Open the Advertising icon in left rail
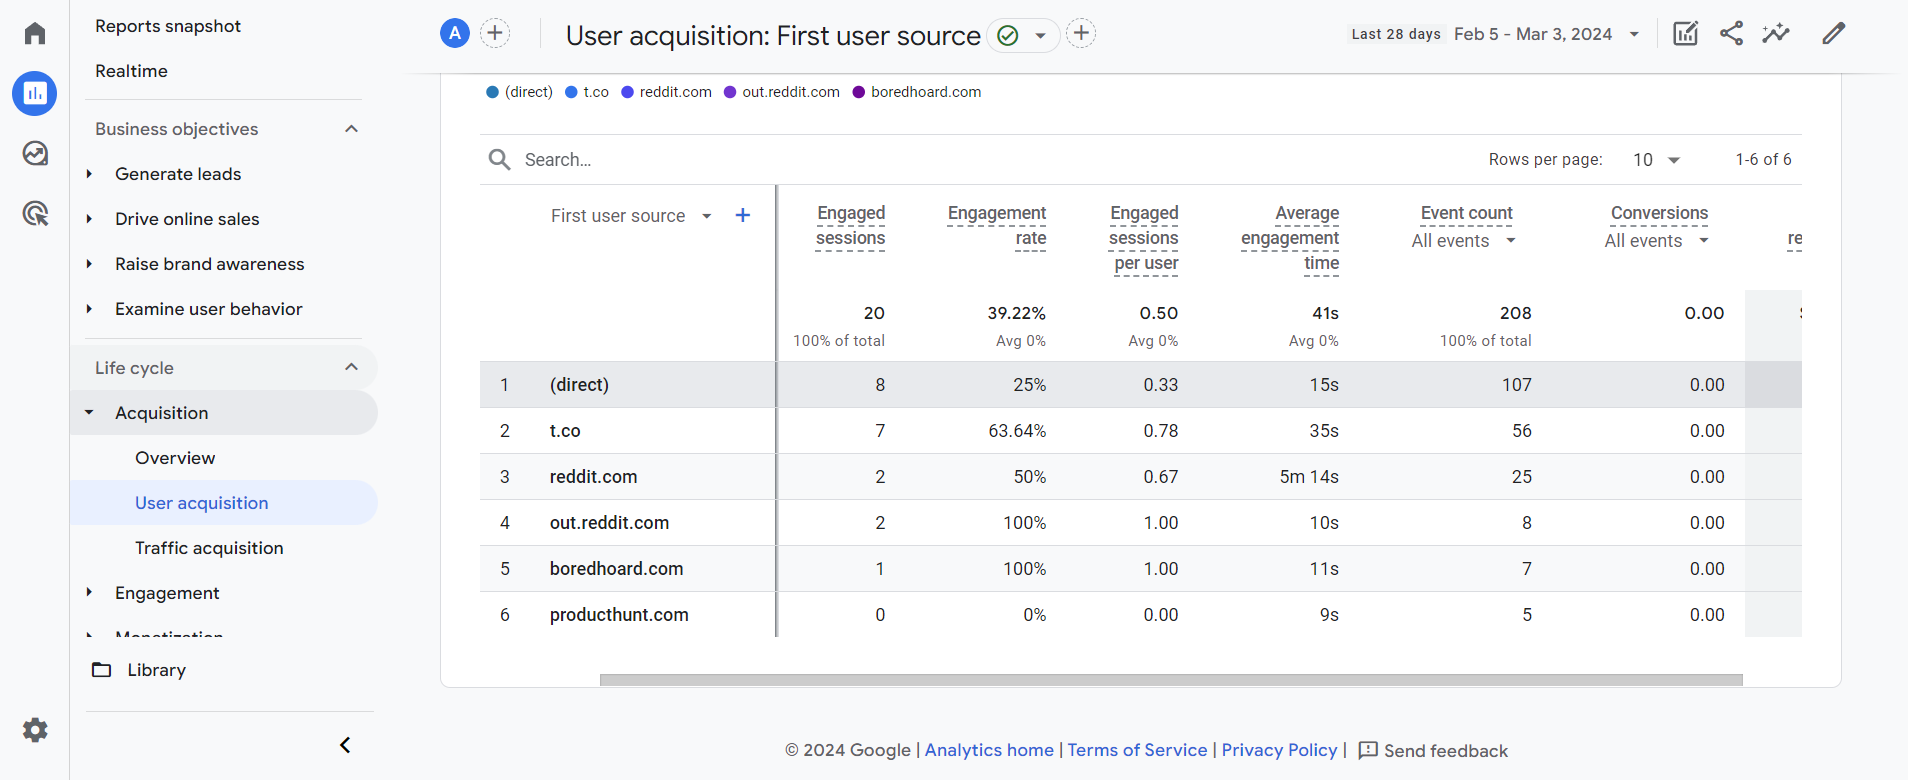 35,213
